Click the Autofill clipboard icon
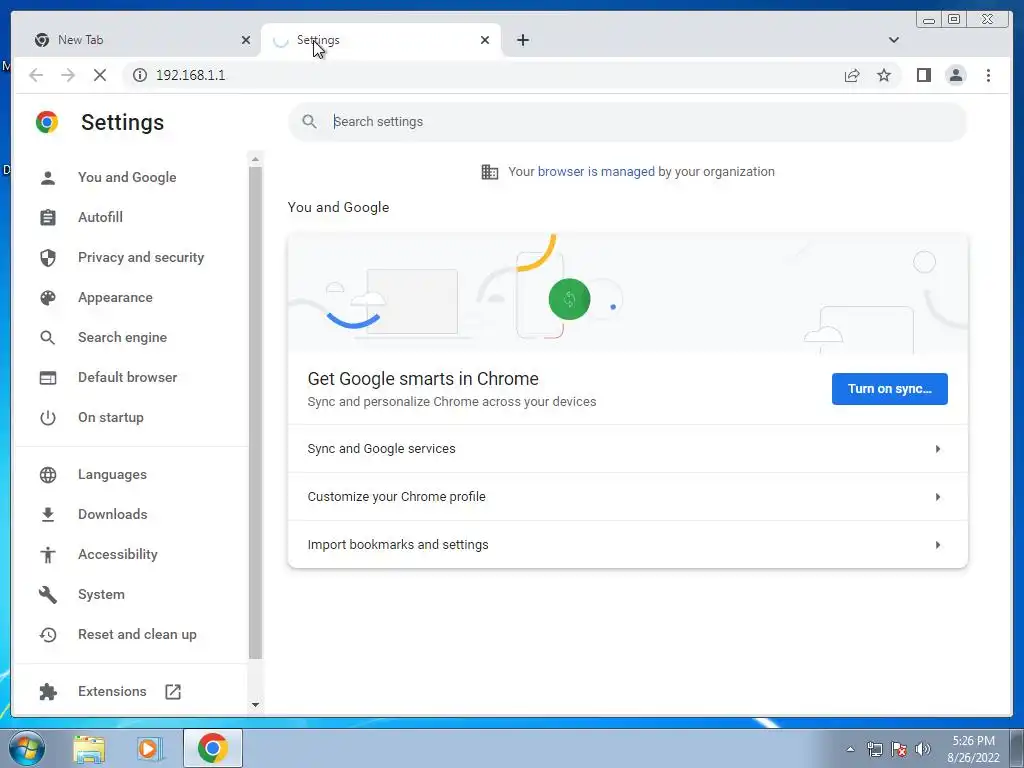This screenshot has height=768, width=1024. (x=48, y=217)
